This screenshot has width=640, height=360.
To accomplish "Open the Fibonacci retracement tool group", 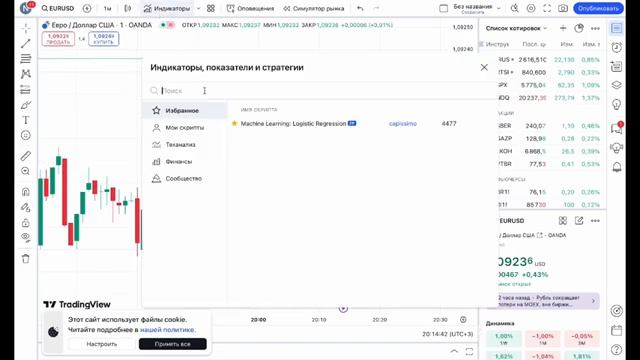I will tap(26, 58).
